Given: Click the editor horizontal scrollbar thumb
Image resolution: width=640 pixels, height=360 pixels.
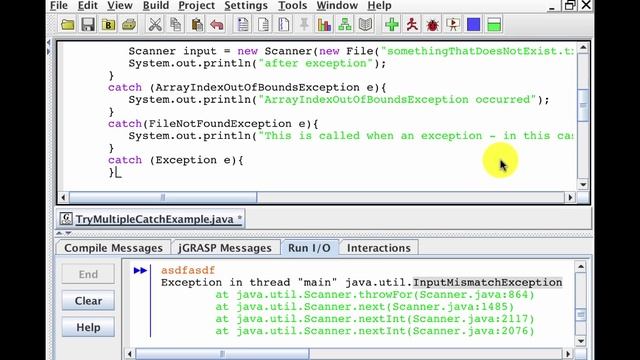Looking at the screenshot, I should (163, 198).
